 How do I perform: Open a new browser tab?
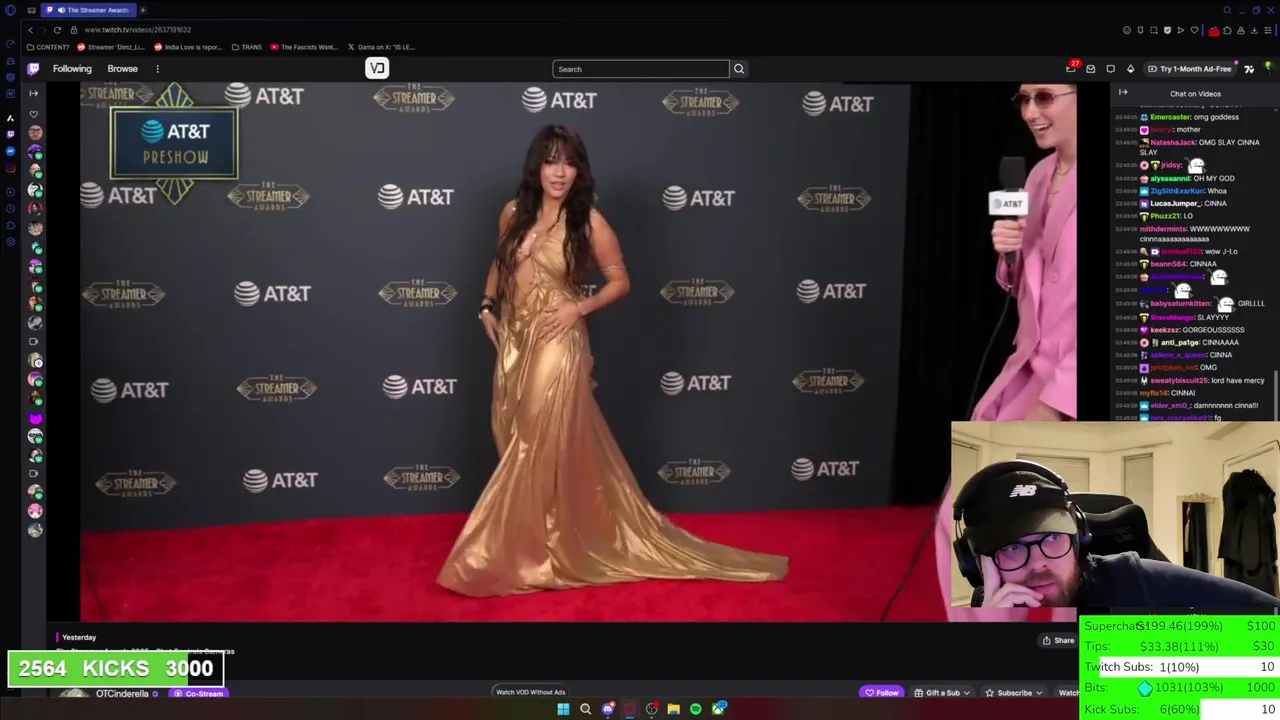click(x=142, y=10)
